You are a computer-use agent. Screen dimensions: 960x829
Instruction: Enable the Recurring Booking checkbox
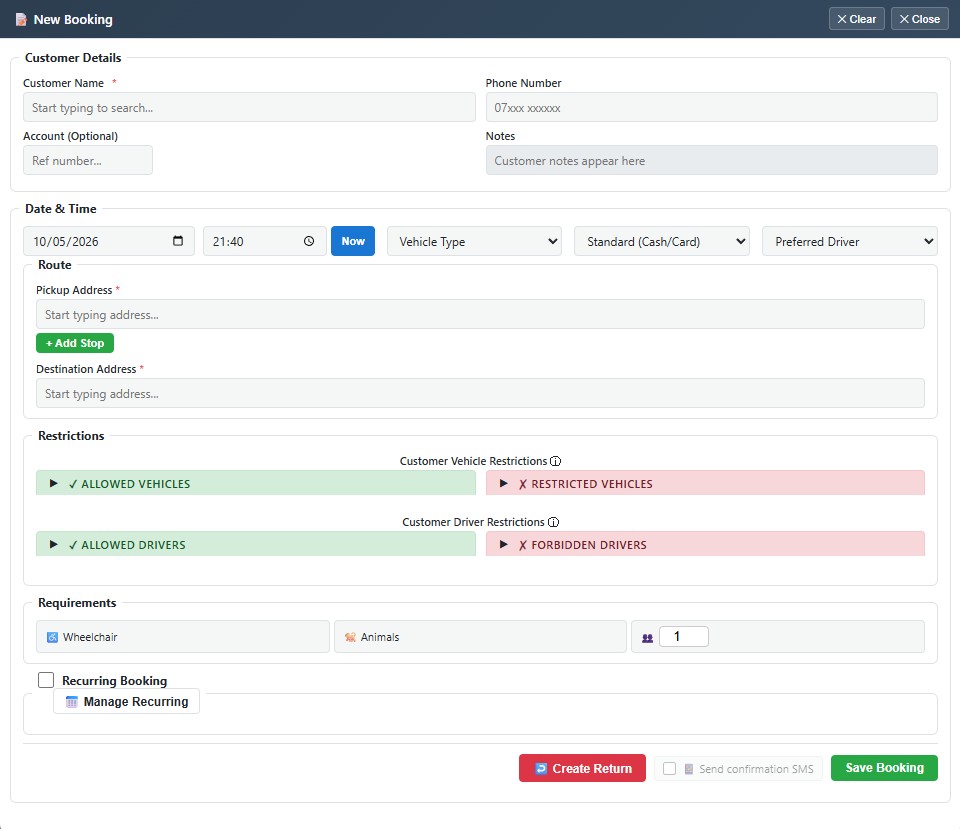click(x=46, y=680)
